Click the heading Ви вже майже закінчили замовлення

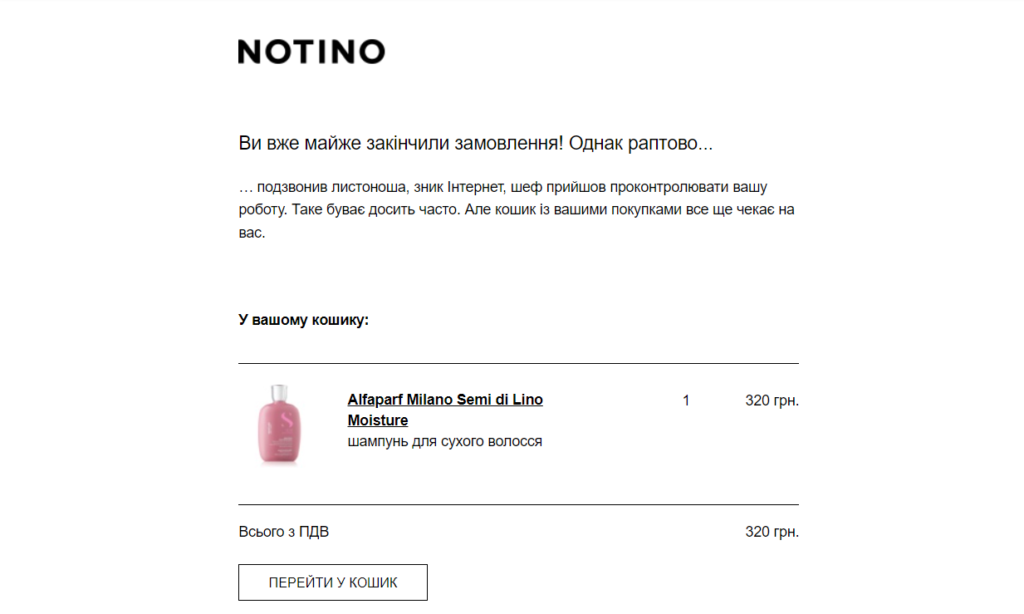[400, 143]
